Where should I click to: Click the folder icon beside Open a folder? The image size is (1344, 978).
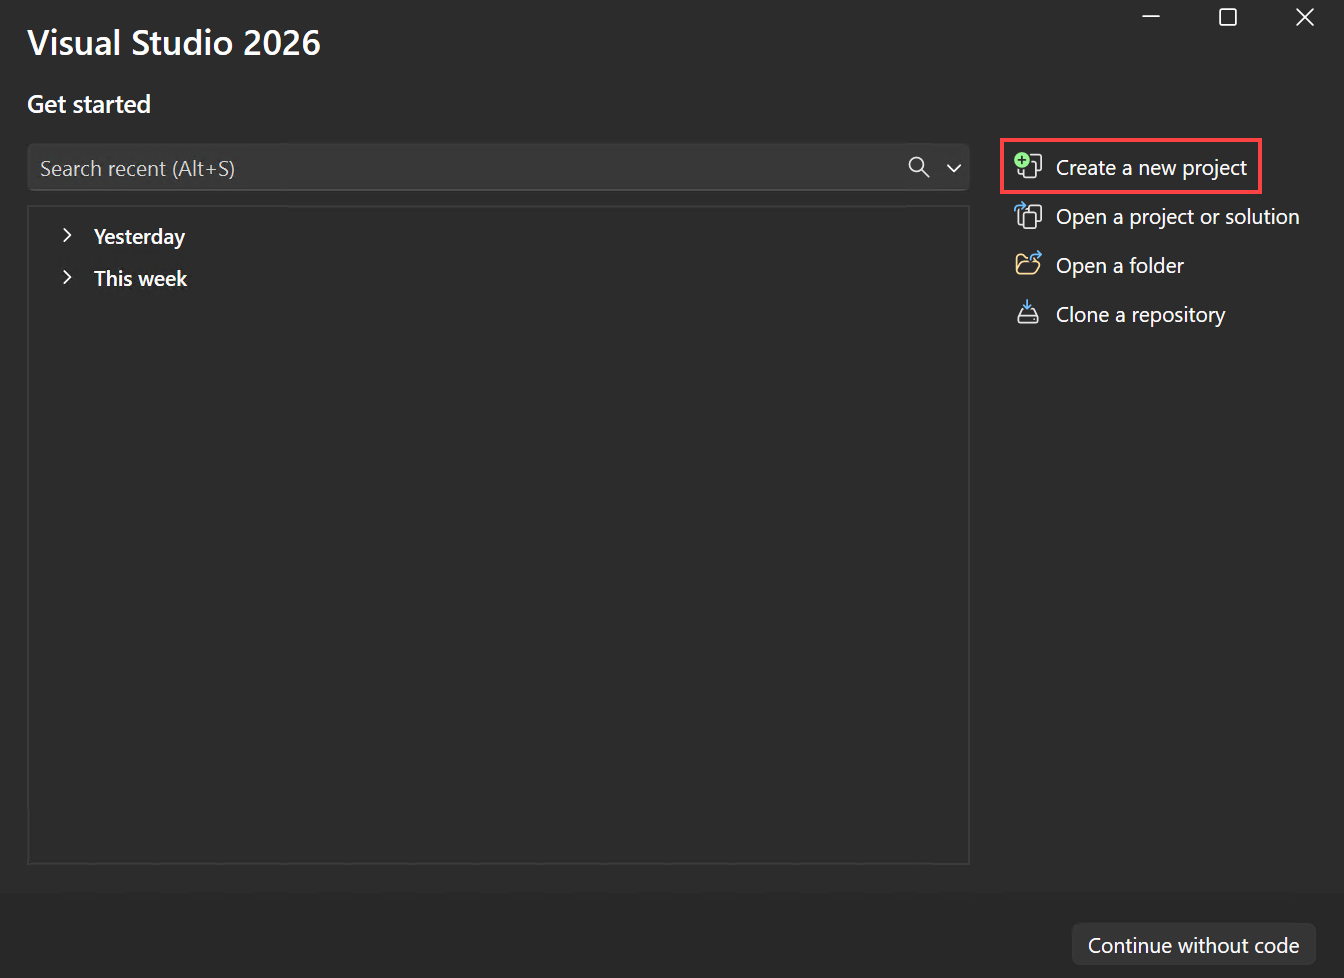pyautogui.click(x=1027, y=263)
